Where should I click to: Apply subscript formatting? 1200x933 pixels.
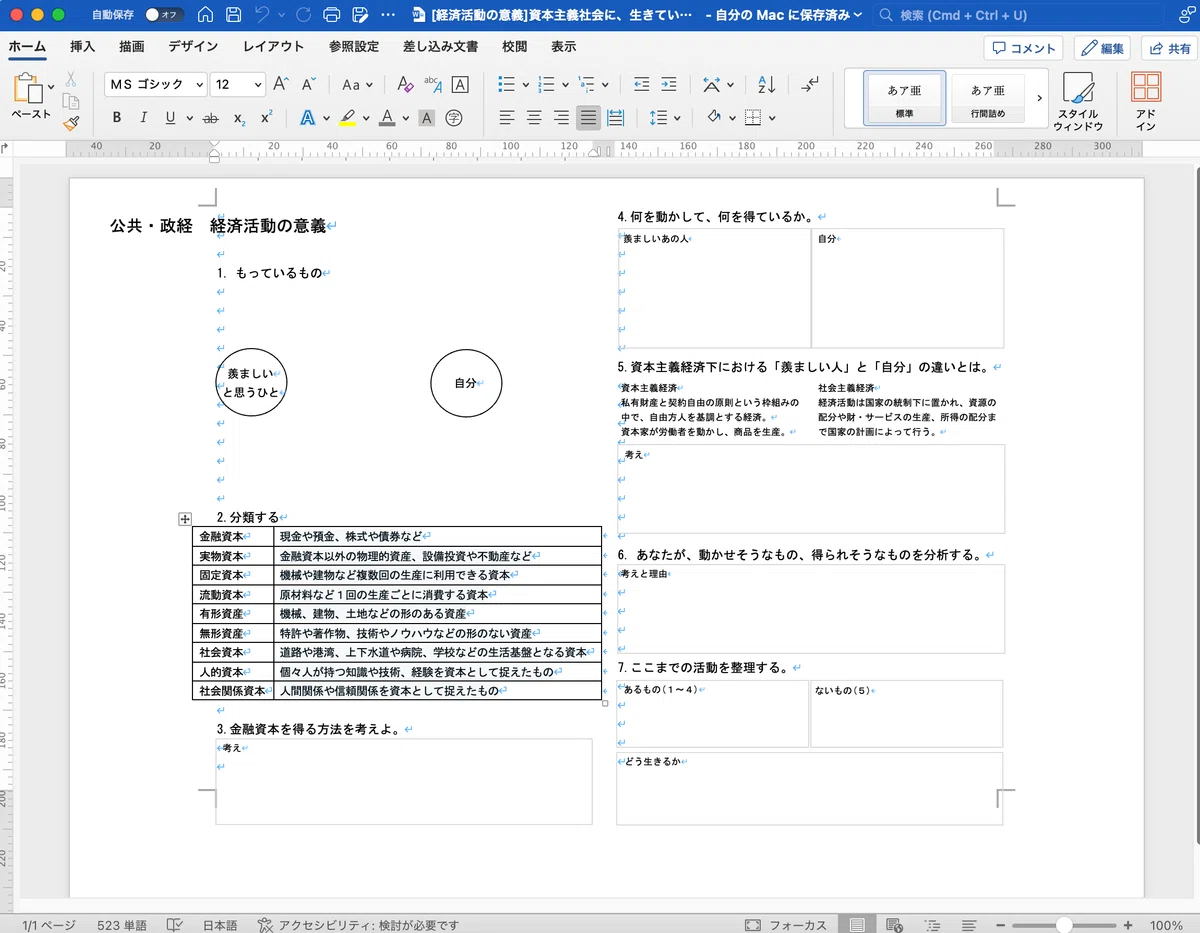pyautogui.click(x=240, y=118)
